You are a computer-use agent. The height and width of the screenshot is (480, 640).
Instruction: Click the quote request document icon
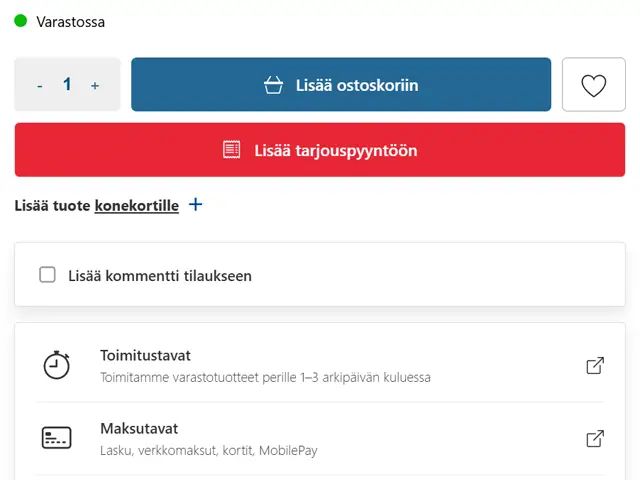(x=231, y=150)
